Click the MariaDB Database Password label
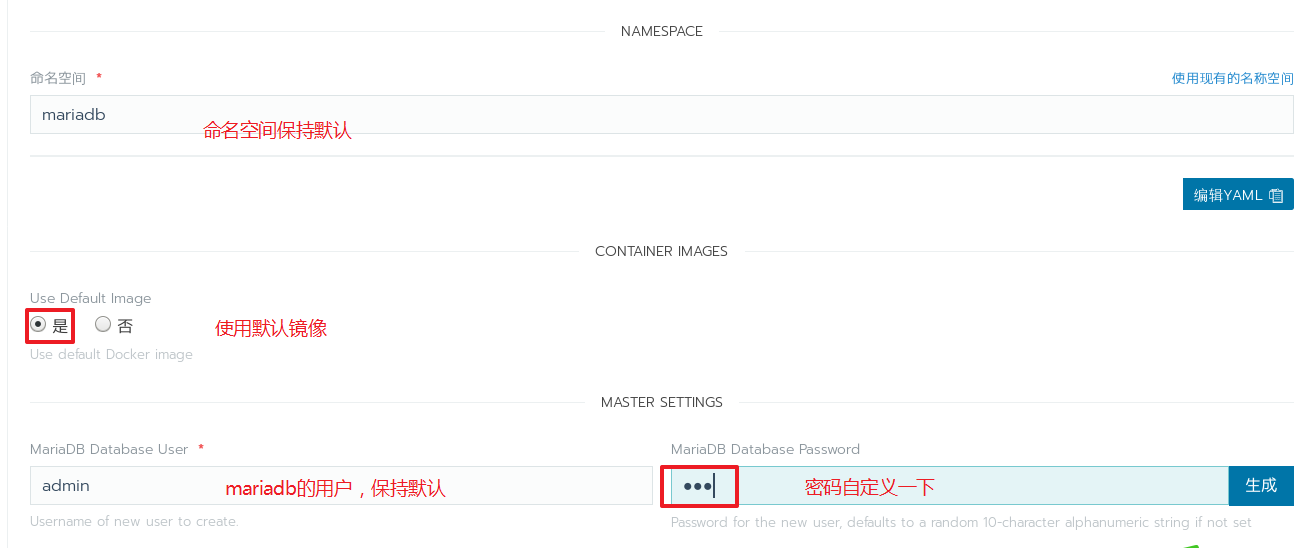This screenshot has height=548, width=1312. click(x=765, y=449)
